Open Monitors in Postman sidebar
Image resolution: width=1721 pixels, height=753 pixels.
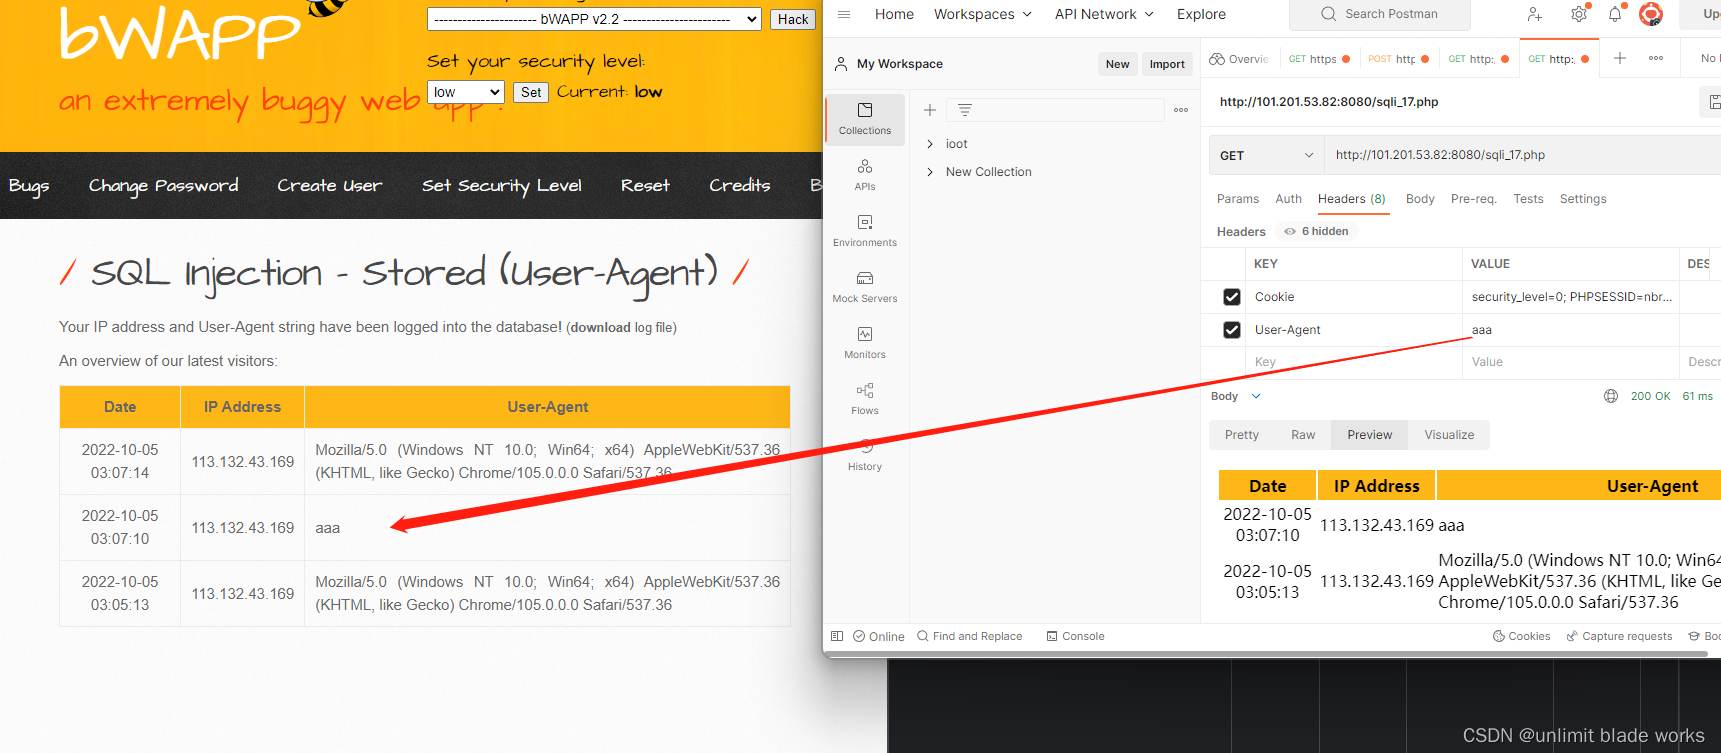(x=865, y=343)
